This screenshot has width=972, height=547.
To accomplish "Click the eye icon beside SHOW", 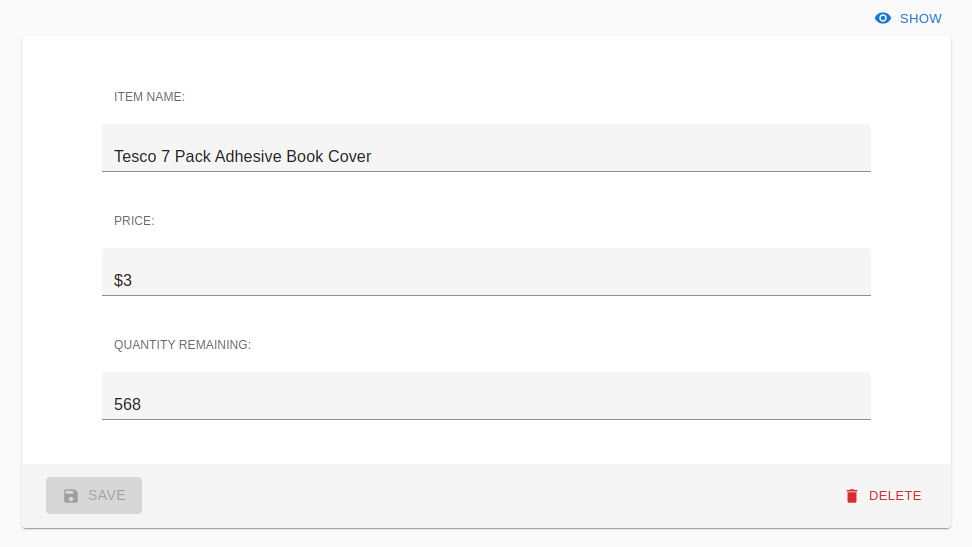I will [883, 19].
